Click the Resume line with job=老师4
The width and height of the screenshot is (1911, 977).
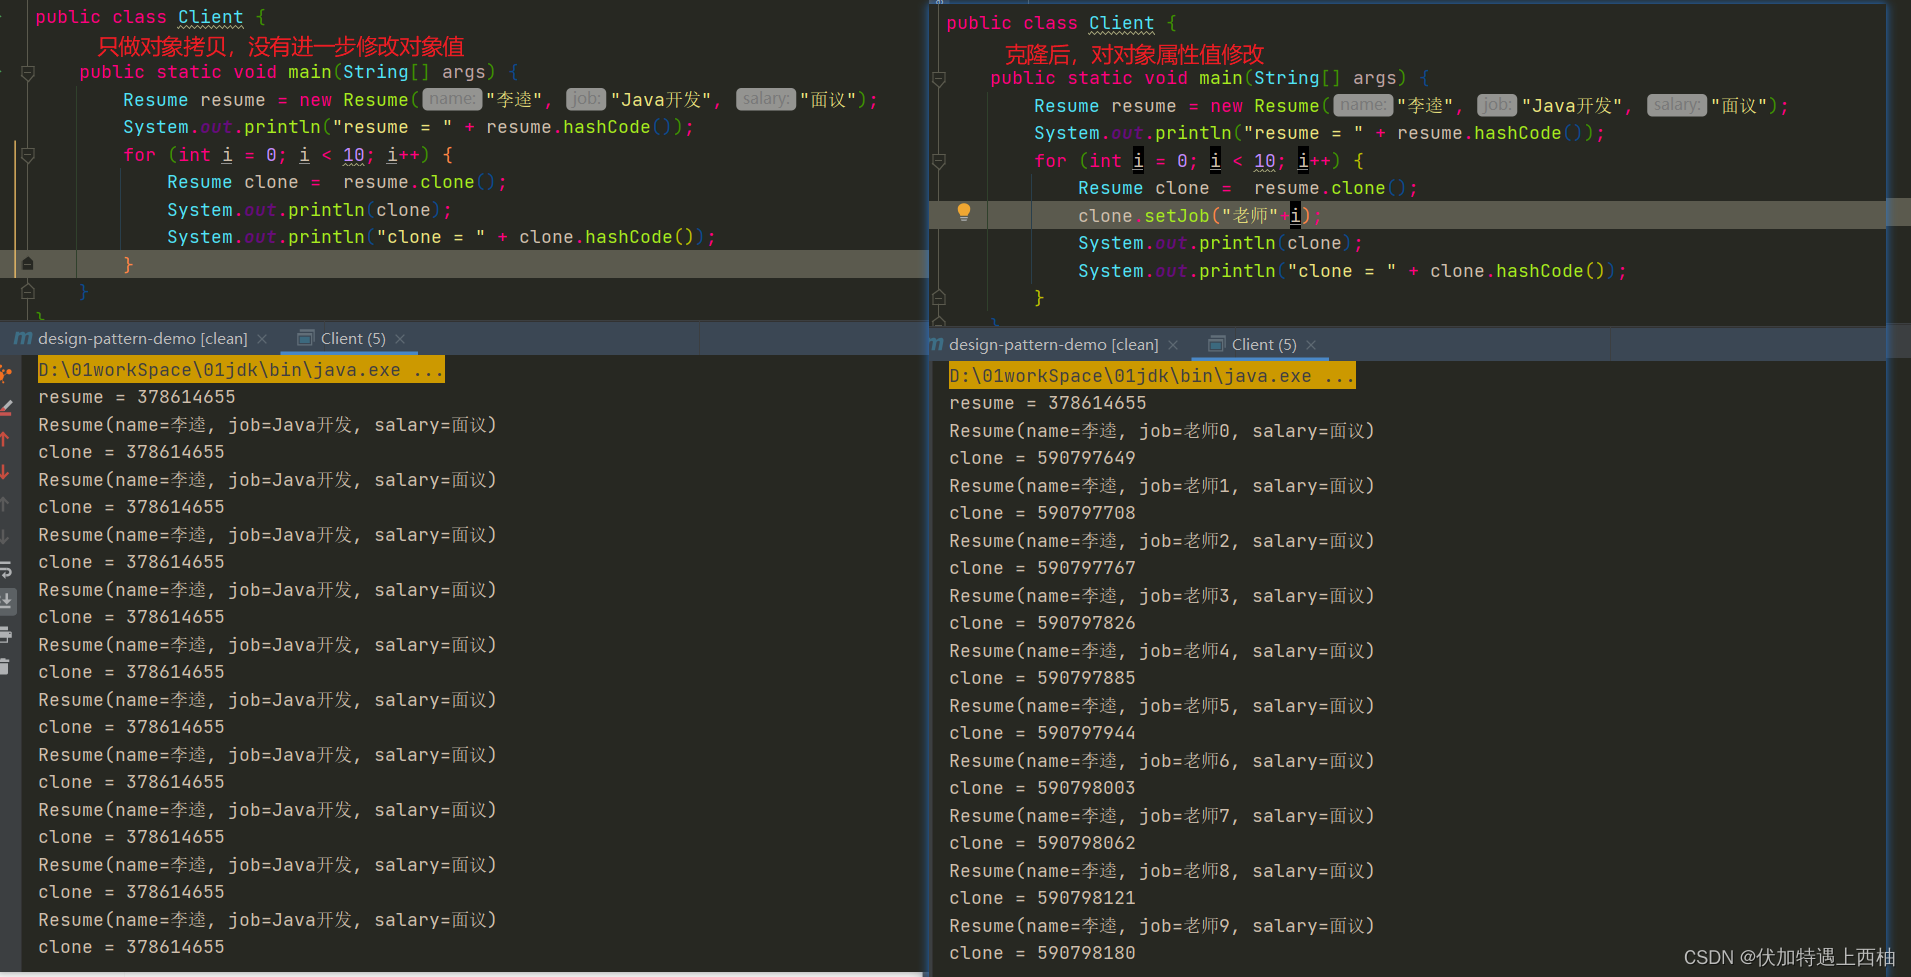pos(1162,651)
